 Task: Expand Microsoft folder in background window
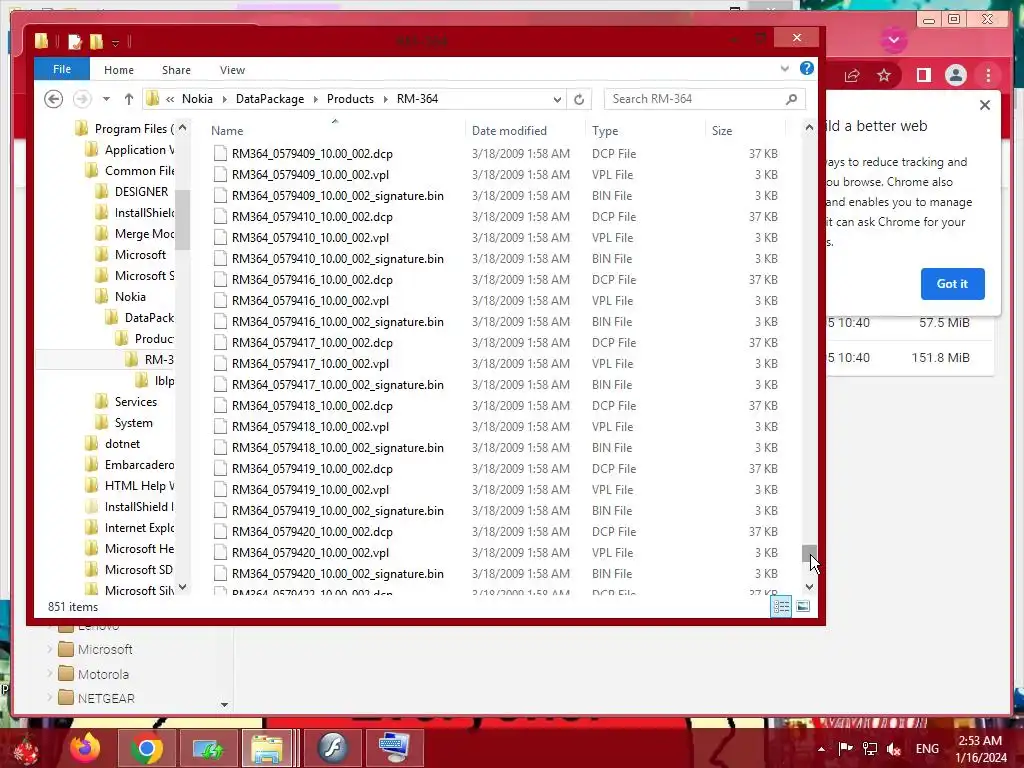50,650
